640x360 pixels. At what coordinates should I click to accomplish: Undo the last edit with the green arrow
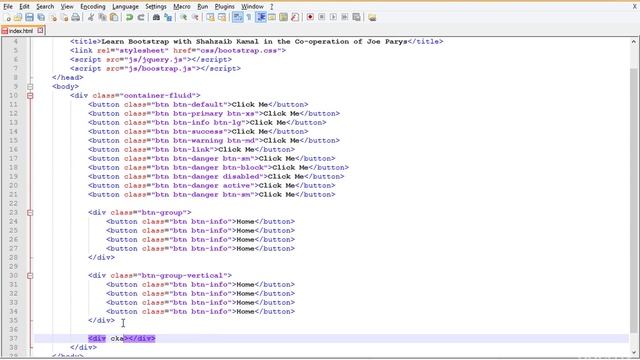(x=129, y=17)
